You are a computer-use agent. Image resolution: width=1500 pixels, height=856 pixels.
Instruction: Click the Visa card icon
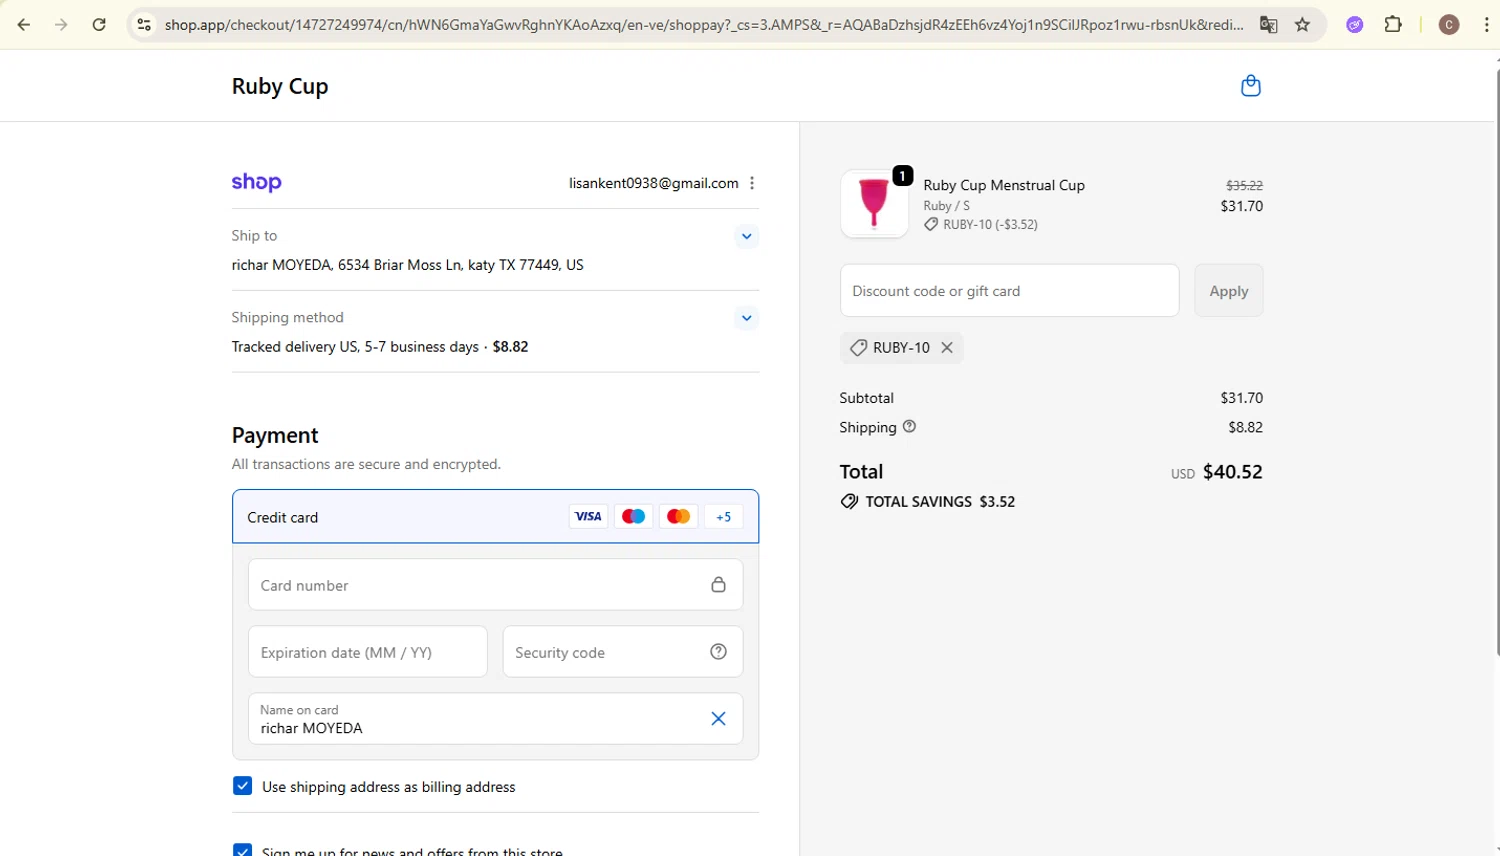(x=588, y=517)
